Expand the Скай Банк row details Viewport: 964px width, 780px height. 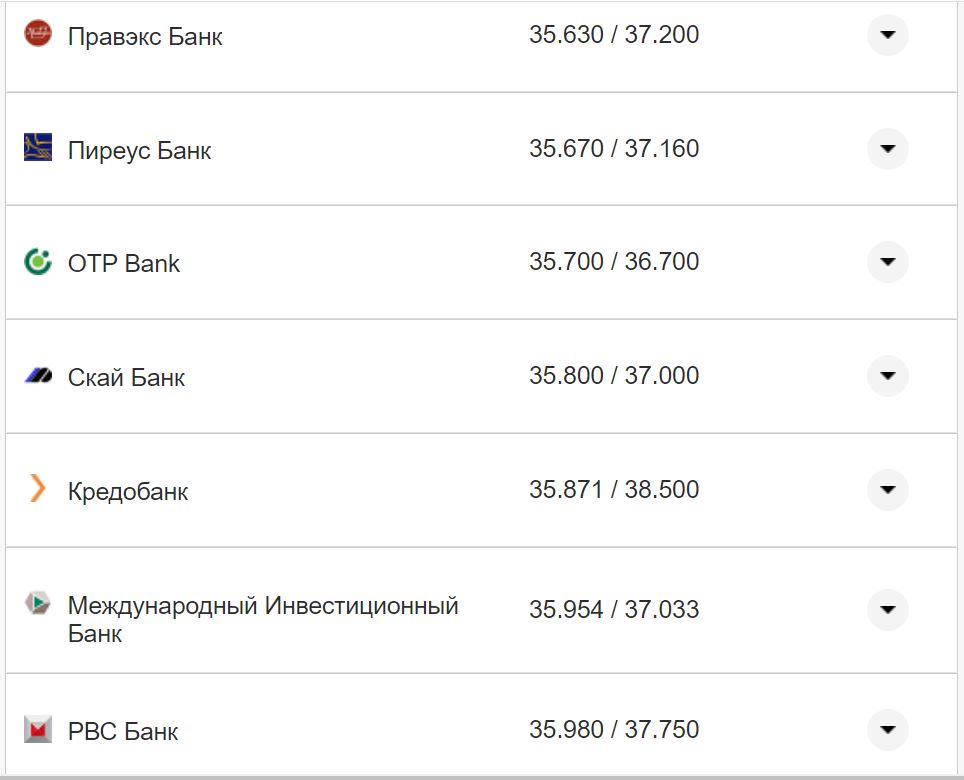[888, 377]
